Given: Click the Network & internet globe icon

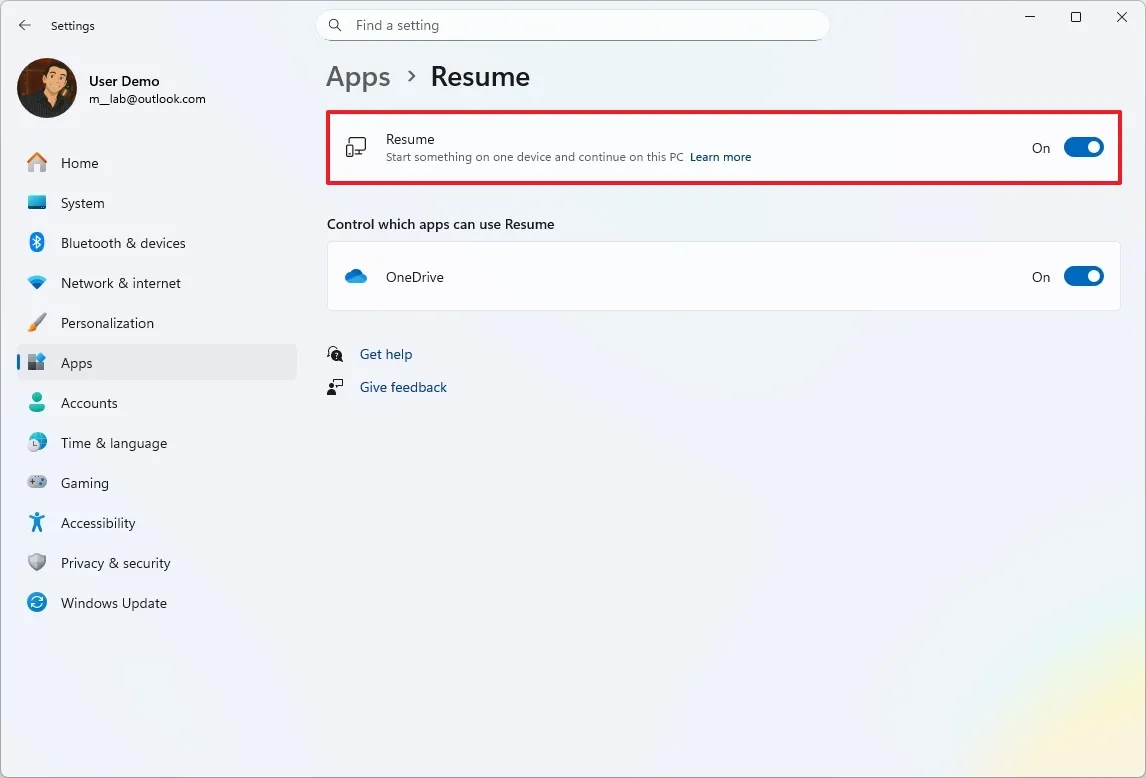Looking at the screenshot, I should pyautogui.click(x=37, y=283).
